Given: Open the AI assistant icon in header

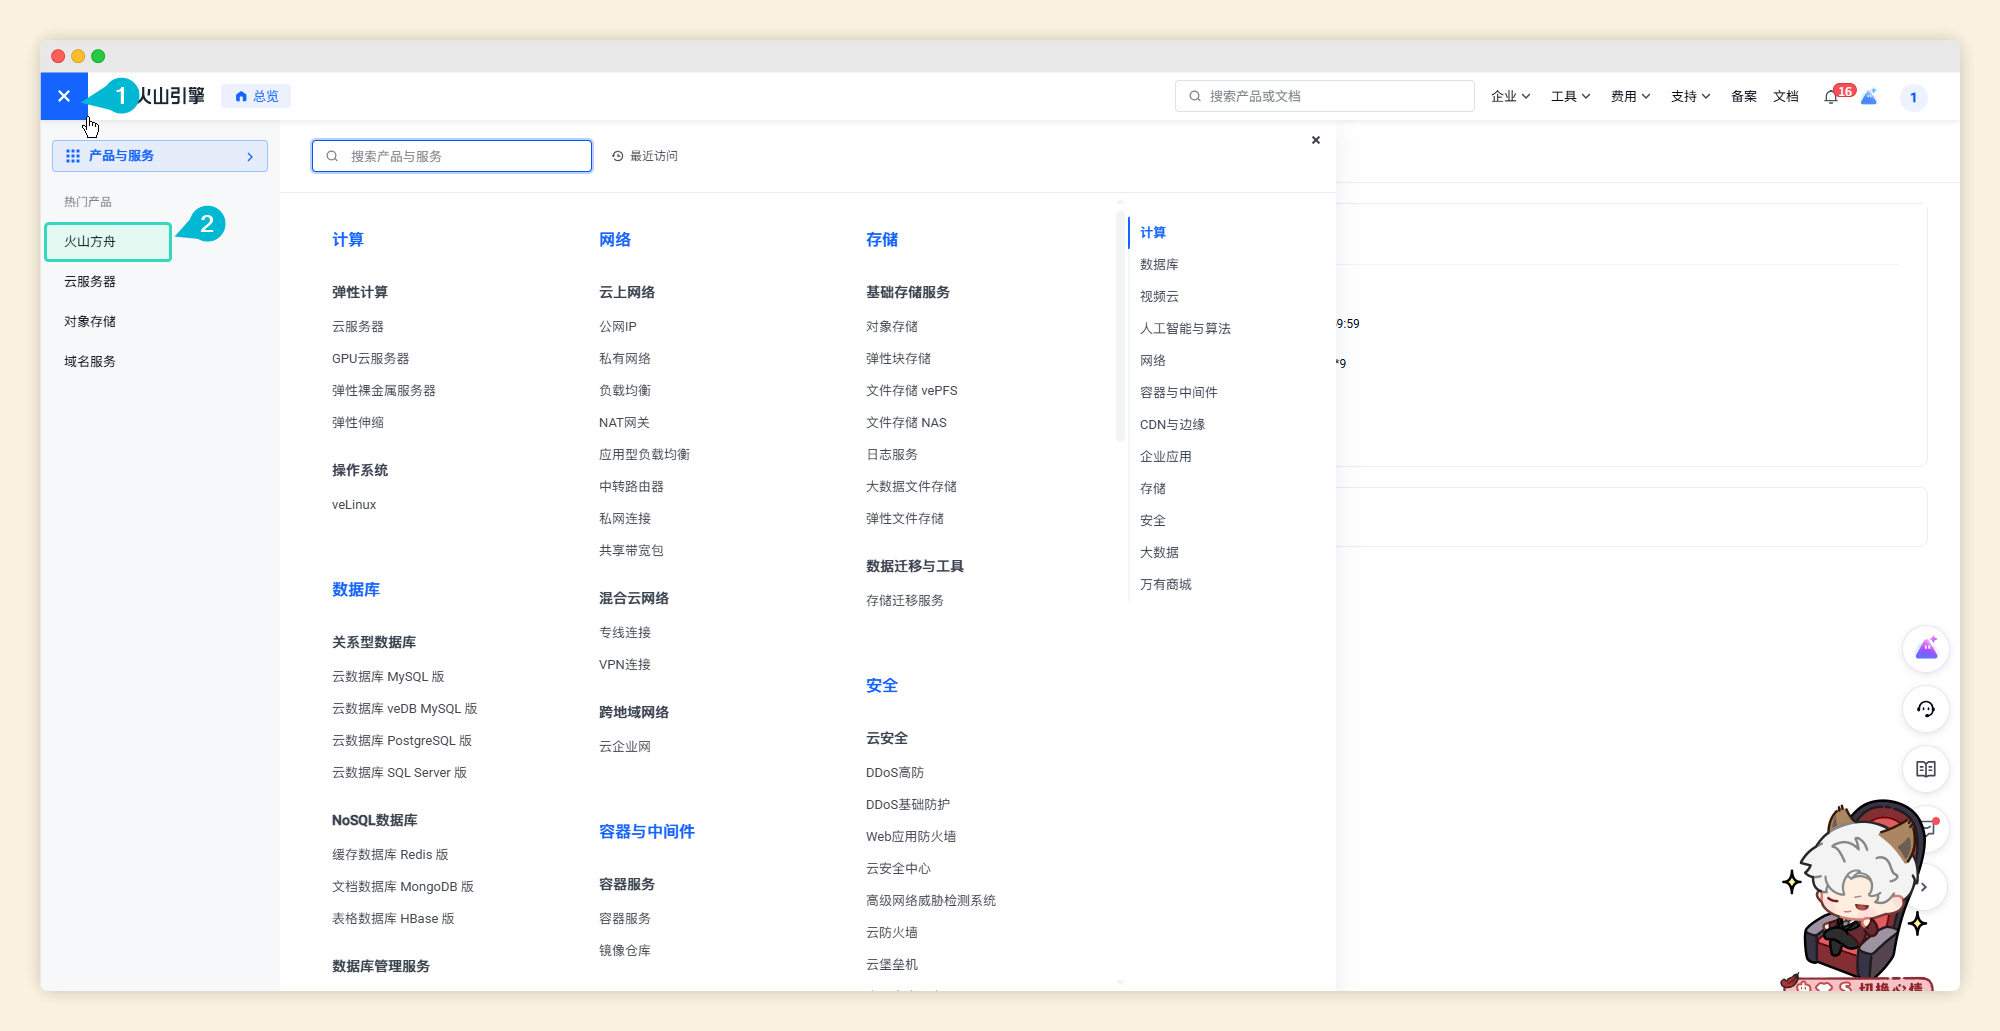Looking at the screenshot, I should point(1869,97).
